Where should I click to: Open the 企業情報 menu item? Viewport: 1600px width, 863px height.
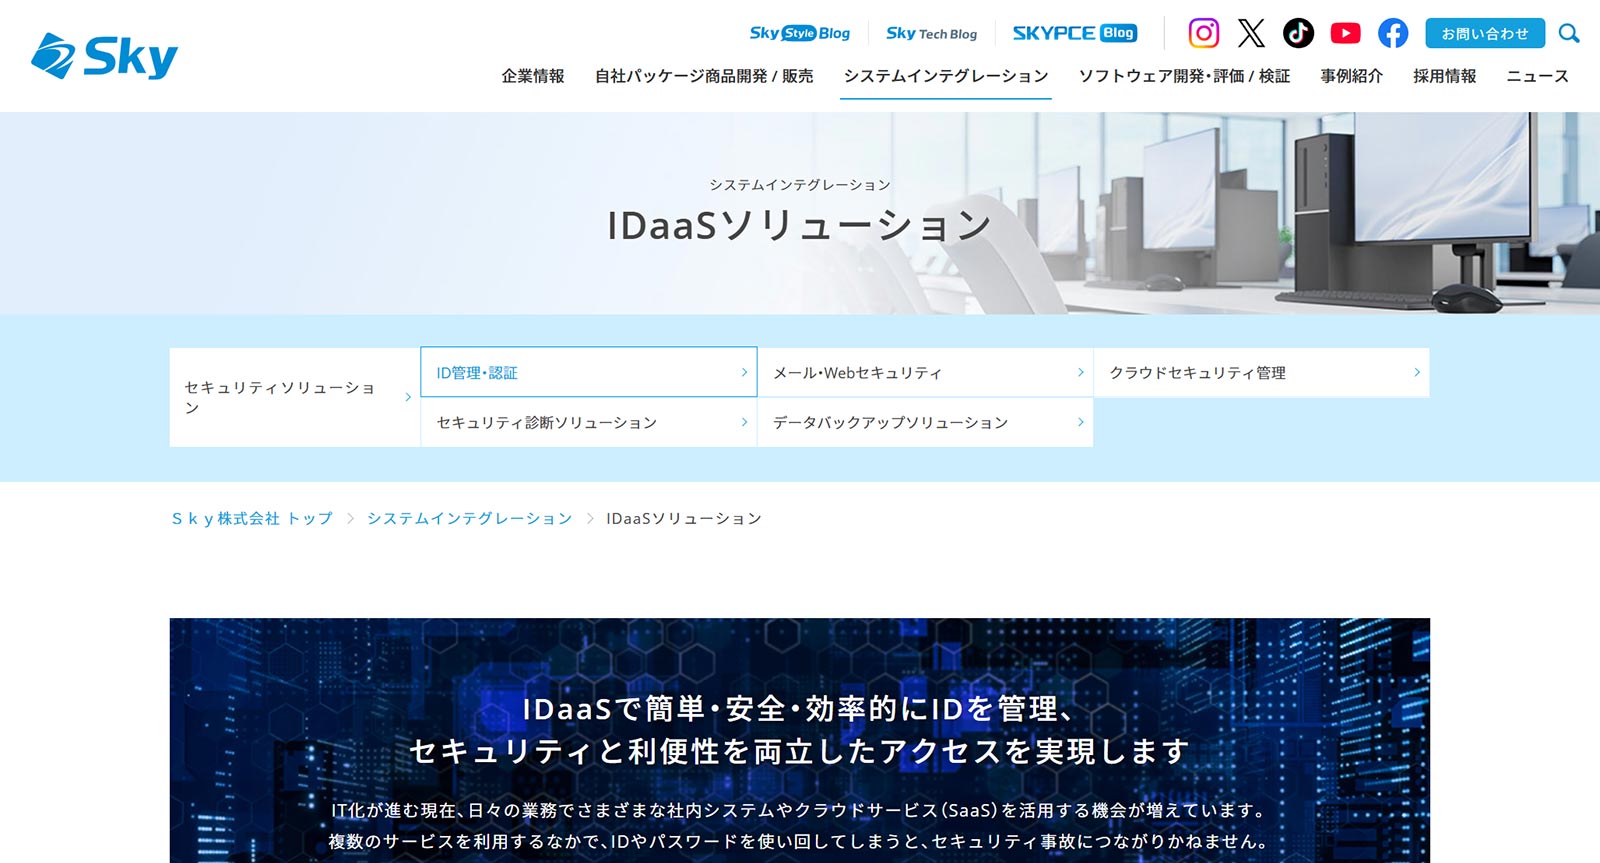click(x=533, y=76)
